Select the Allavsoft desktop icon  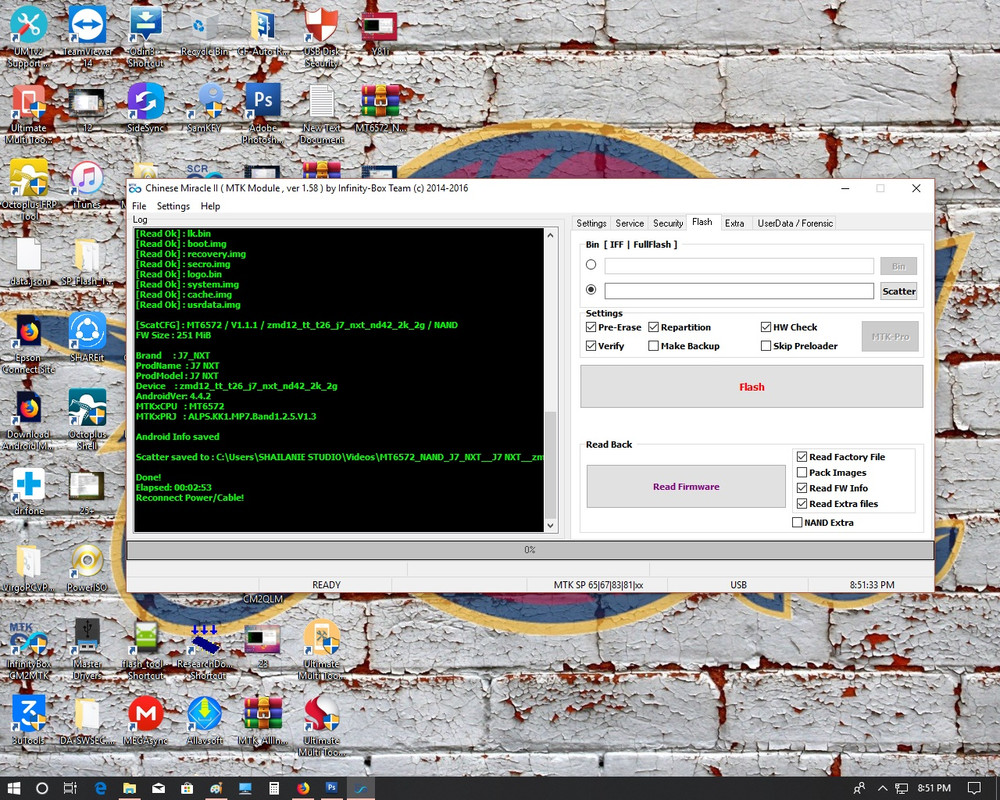click(204, 721)
